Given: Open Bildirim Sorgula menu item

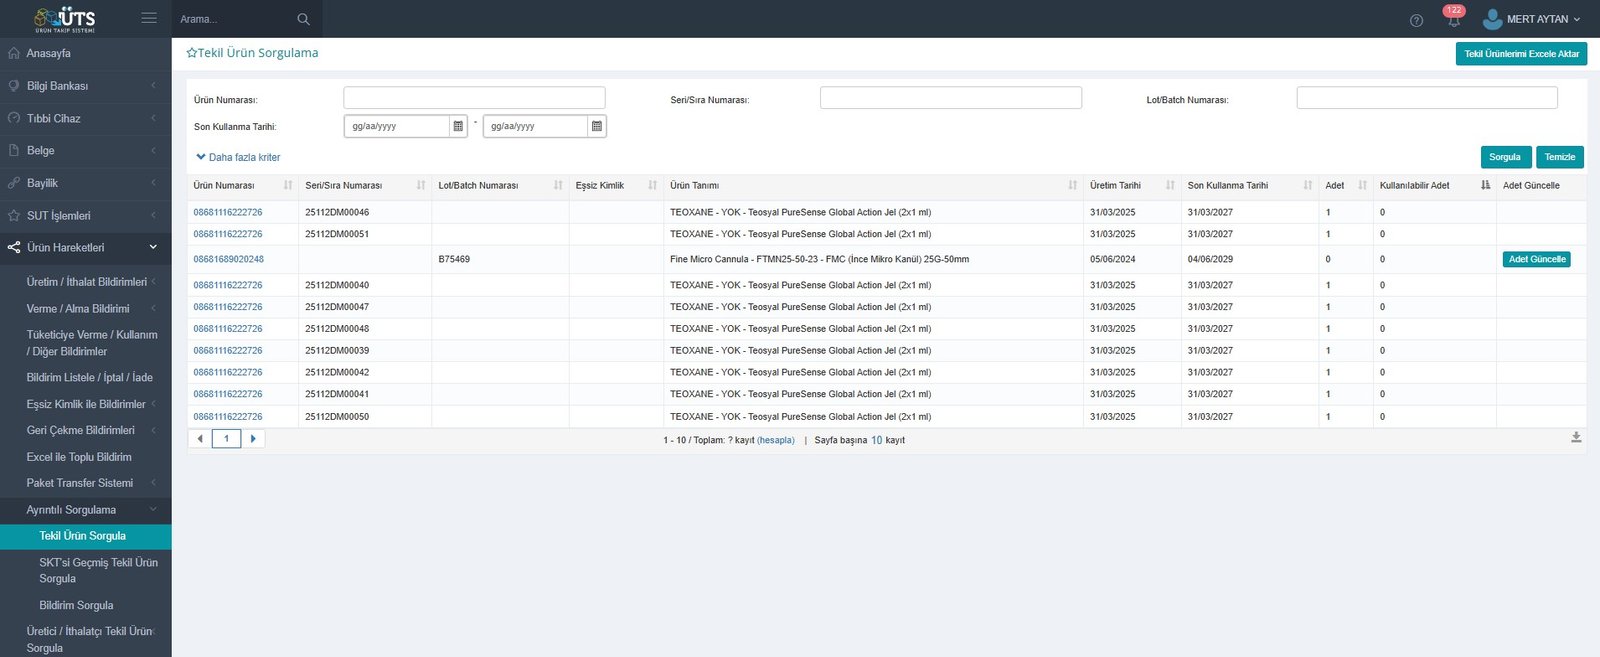Looking at the screenshot, I should 76,605.
